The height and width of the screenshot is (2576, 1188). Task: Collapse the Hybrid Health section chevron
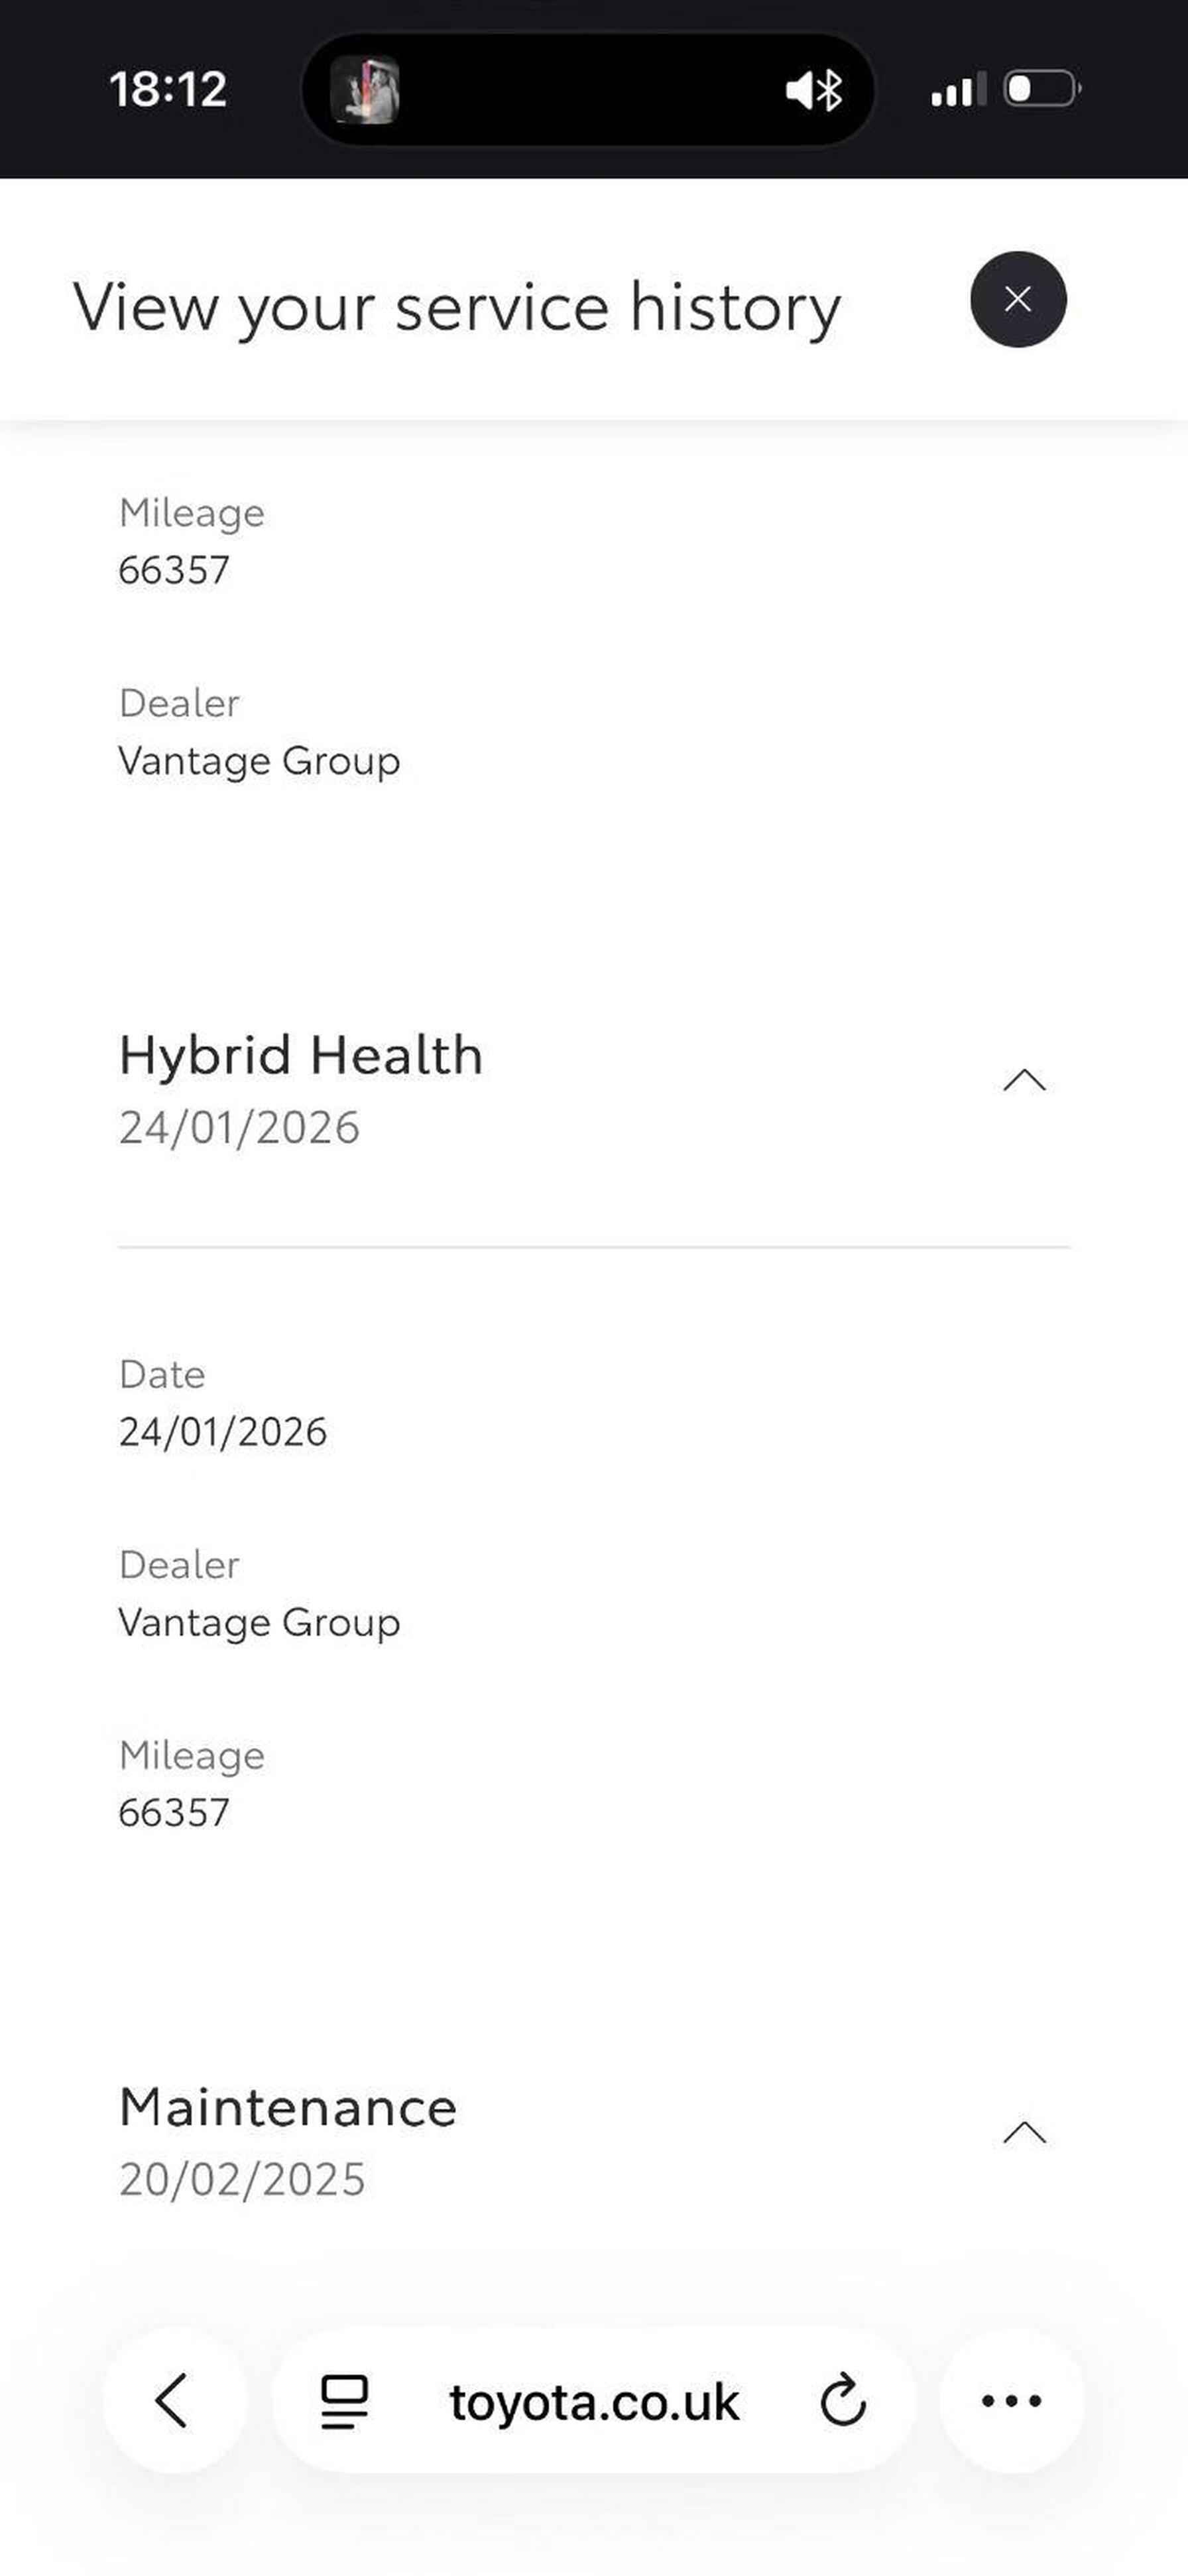click(x=1024, y=1081)
